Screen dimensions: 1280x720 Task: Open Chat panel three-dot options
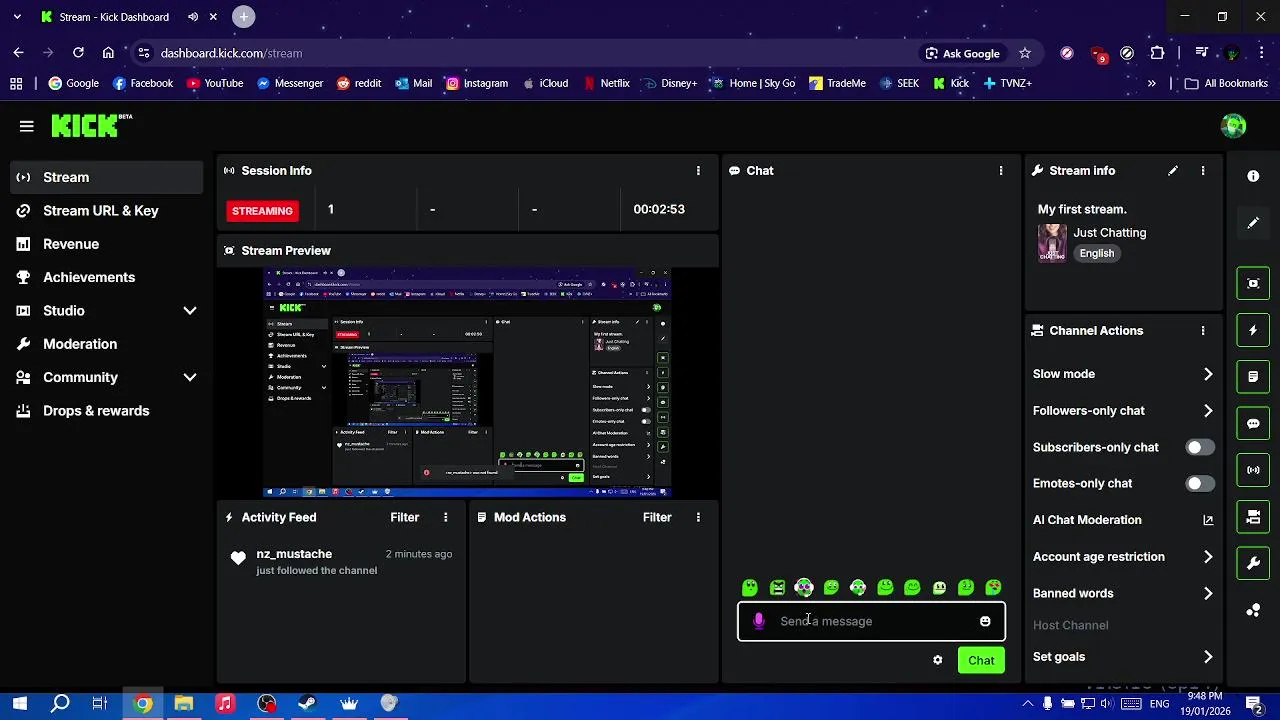click(x=1001, y=171)
